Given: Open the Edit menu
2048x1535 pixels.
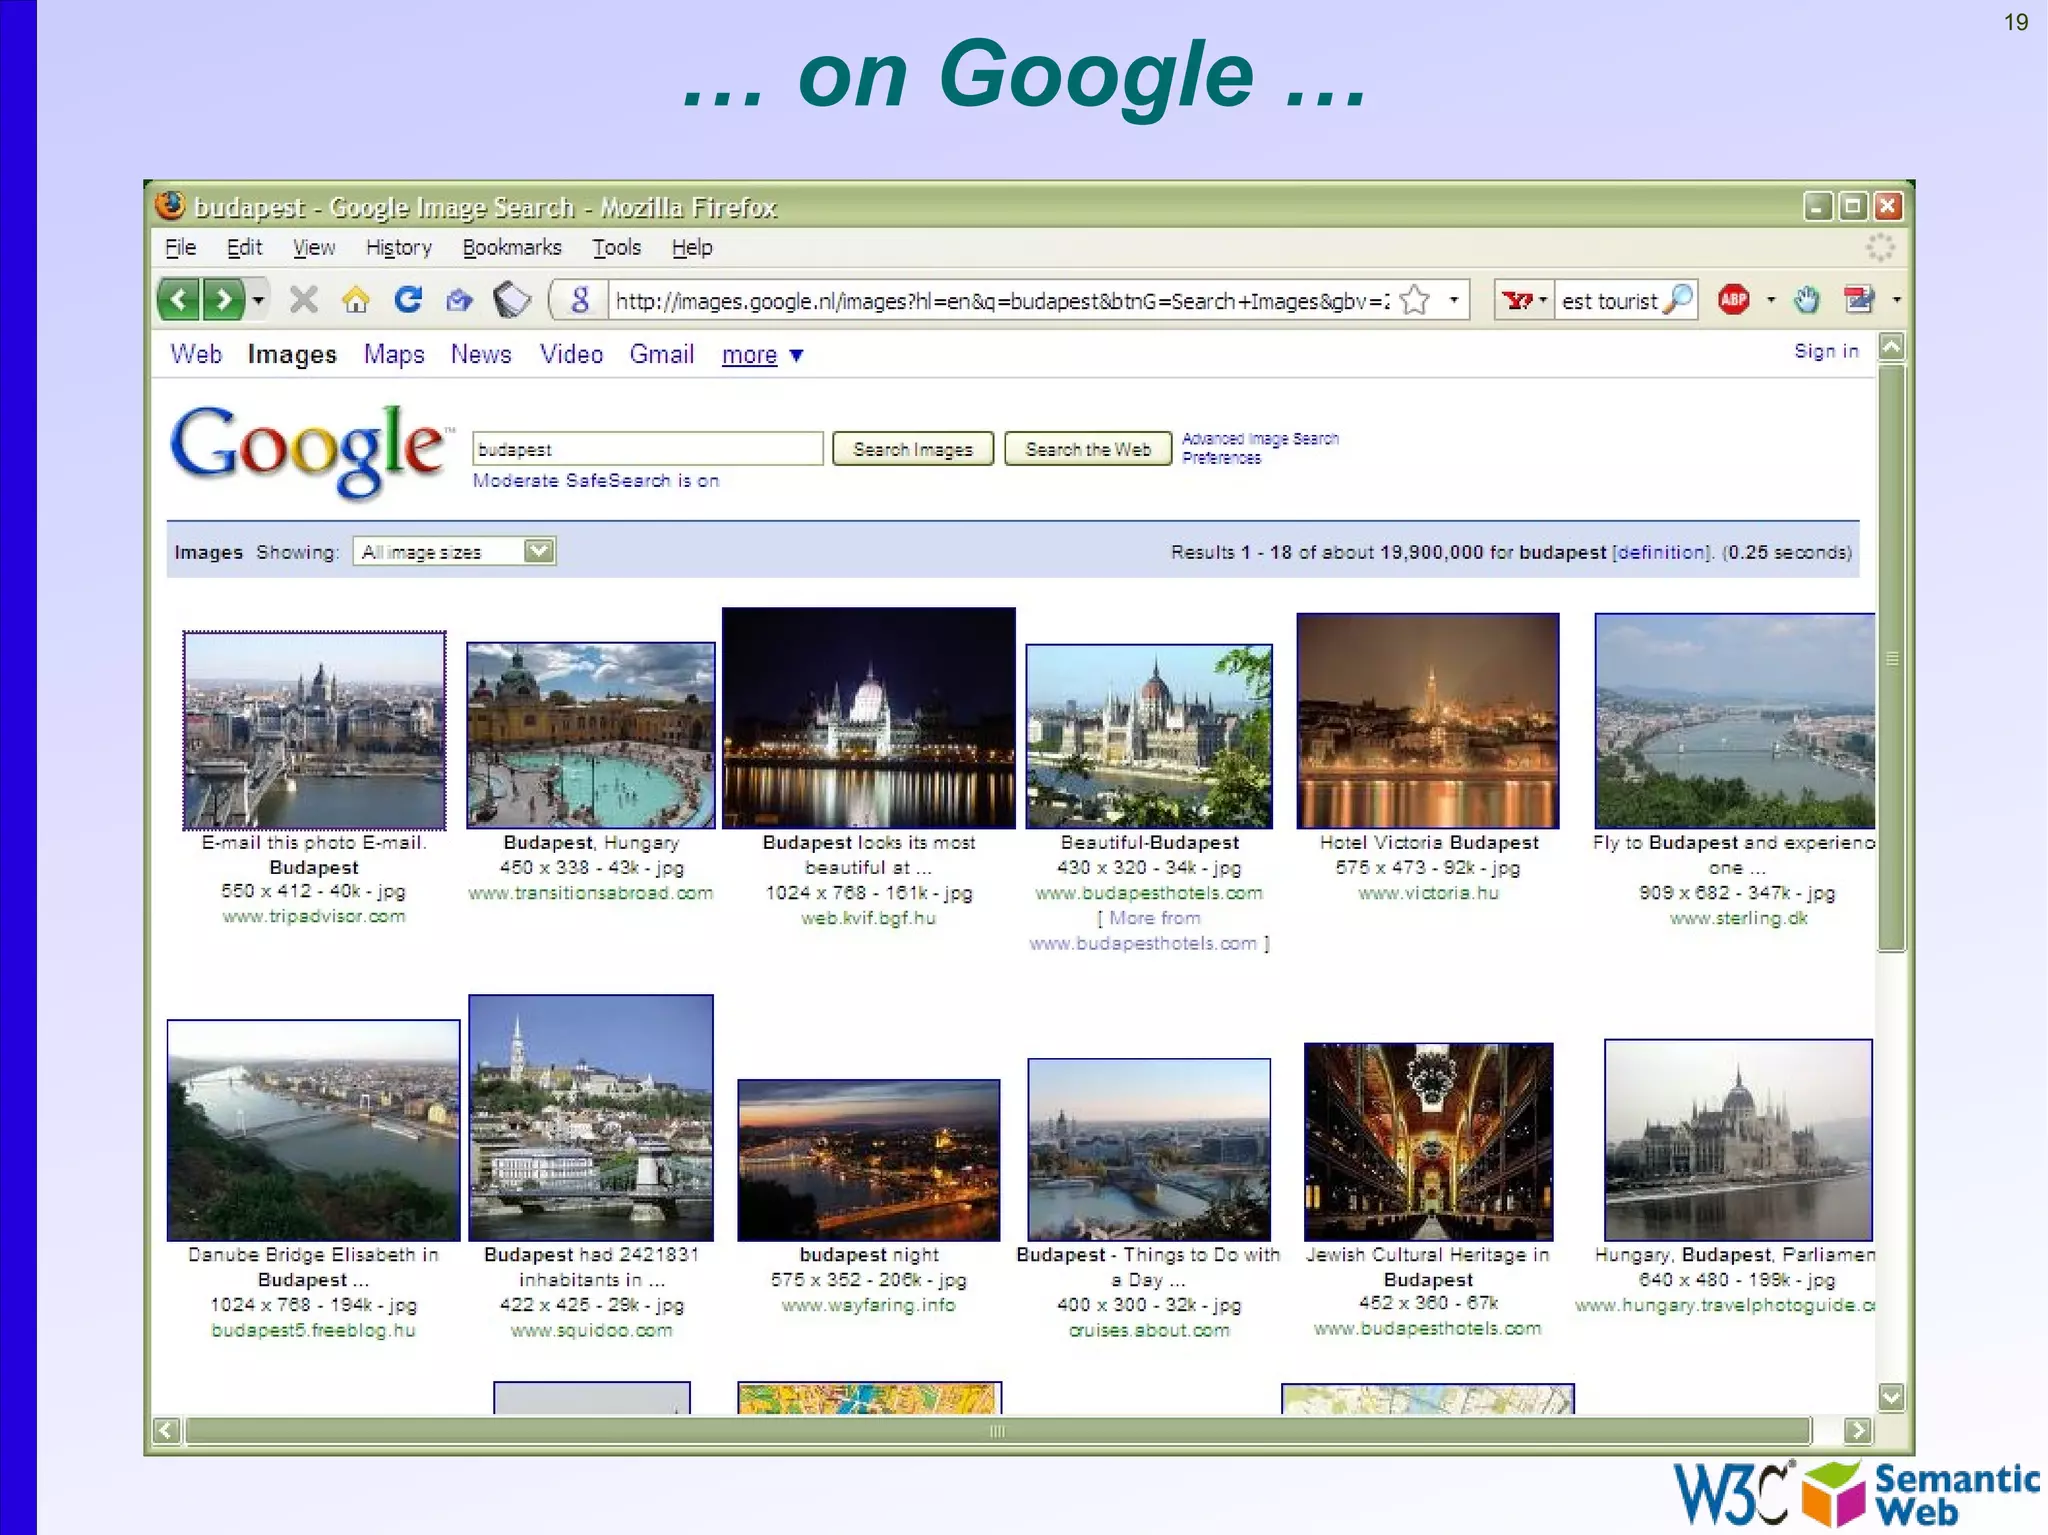Looking at the screenshot, I should click(x=244, y=247).
